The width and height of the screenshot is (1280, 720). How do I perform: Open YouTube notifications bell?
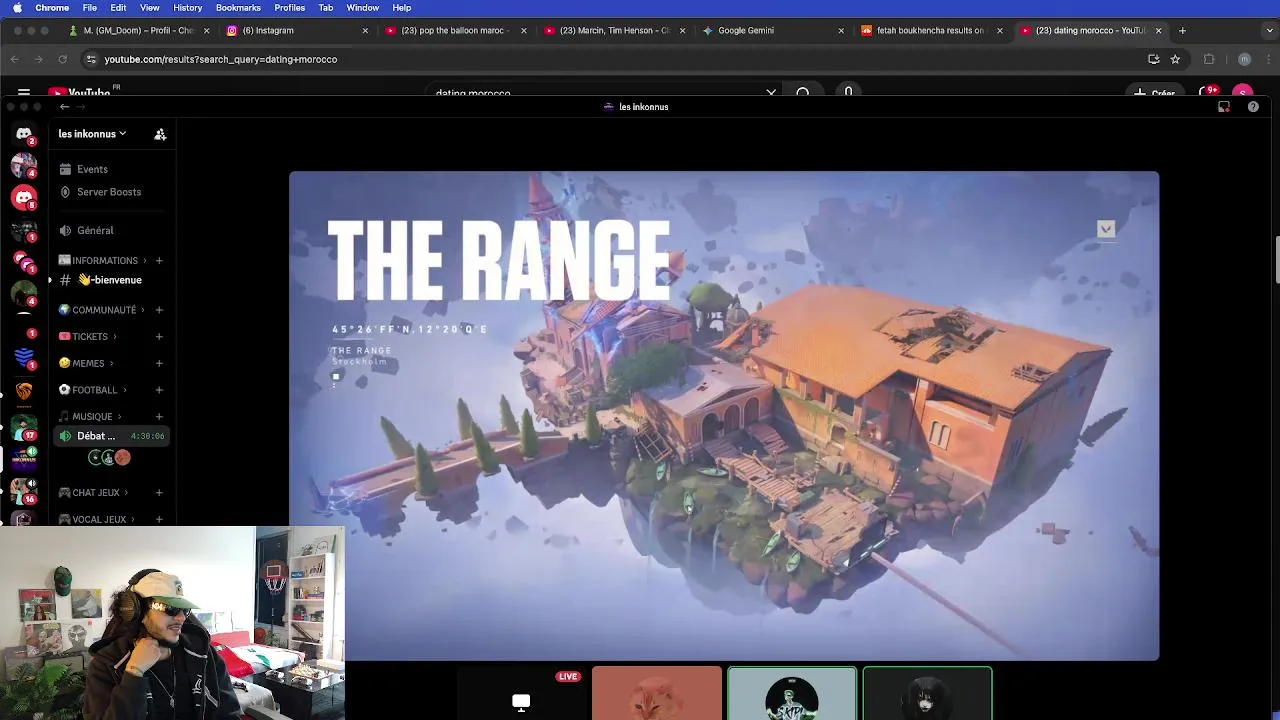(1209, 93)
